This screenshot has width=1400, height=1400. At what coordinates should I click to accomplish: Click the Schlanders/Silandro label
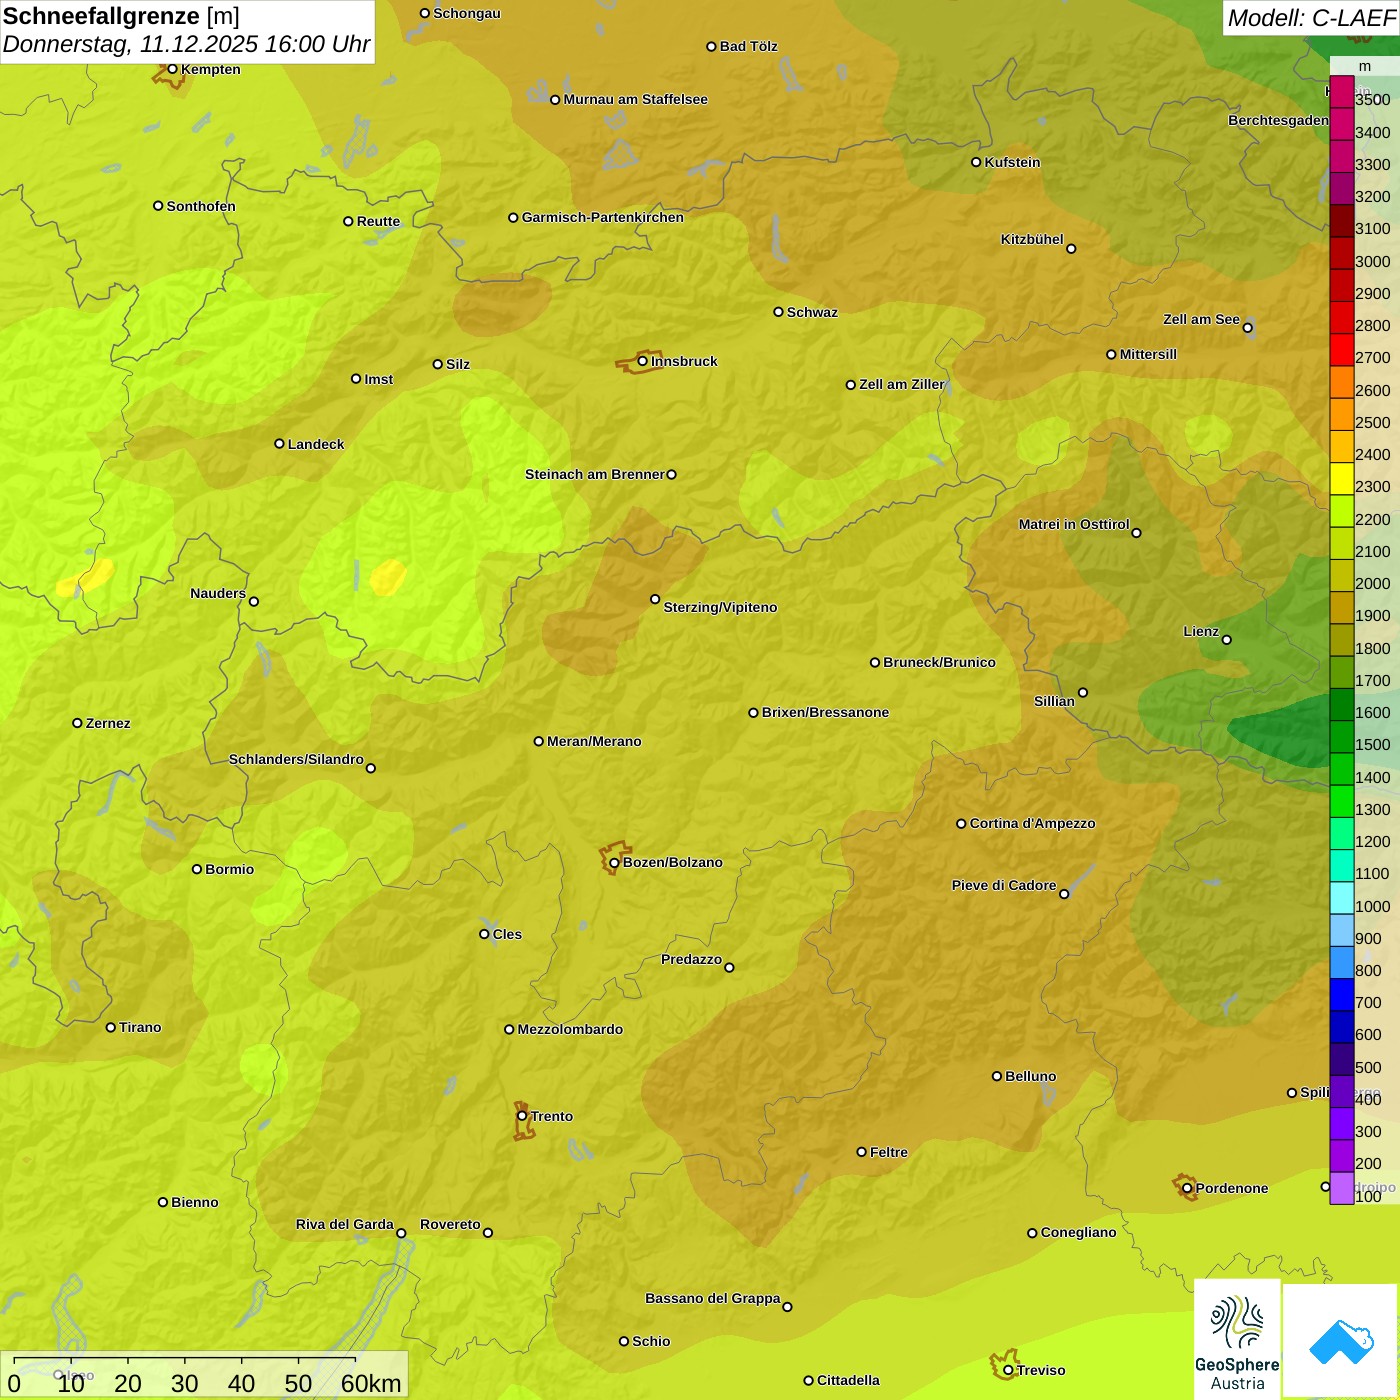[296, 759]
